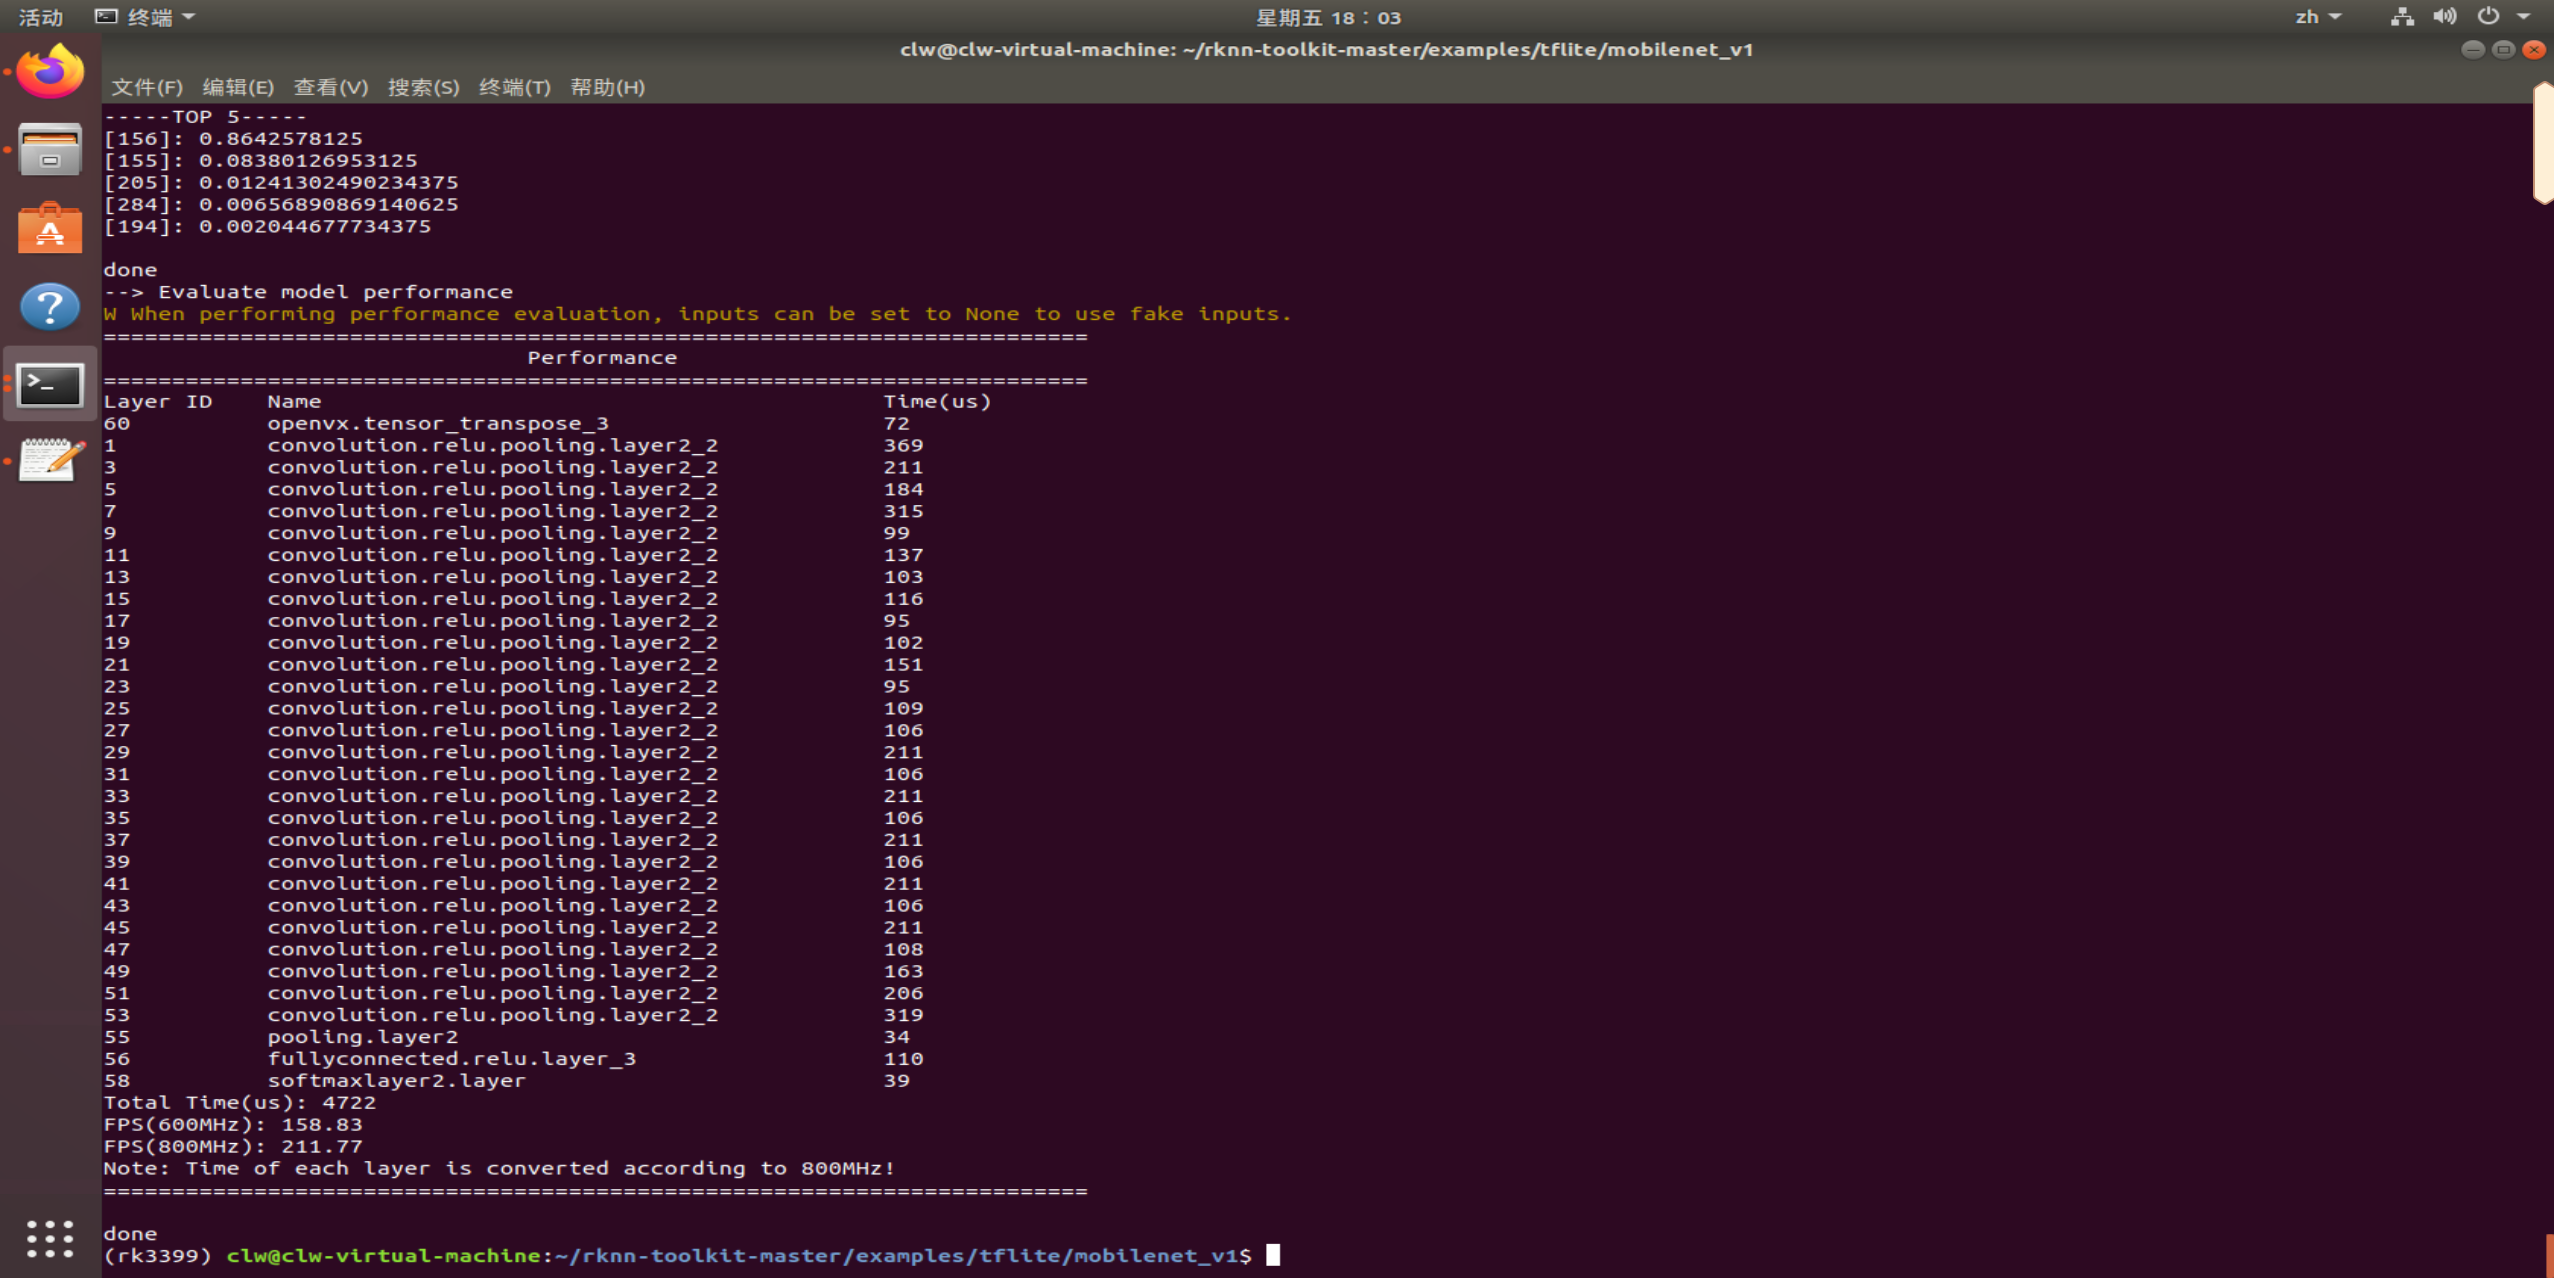This screenshot has width=2554, height=1278.
Task: Open the network status icon
Action: click(2402, 16)
